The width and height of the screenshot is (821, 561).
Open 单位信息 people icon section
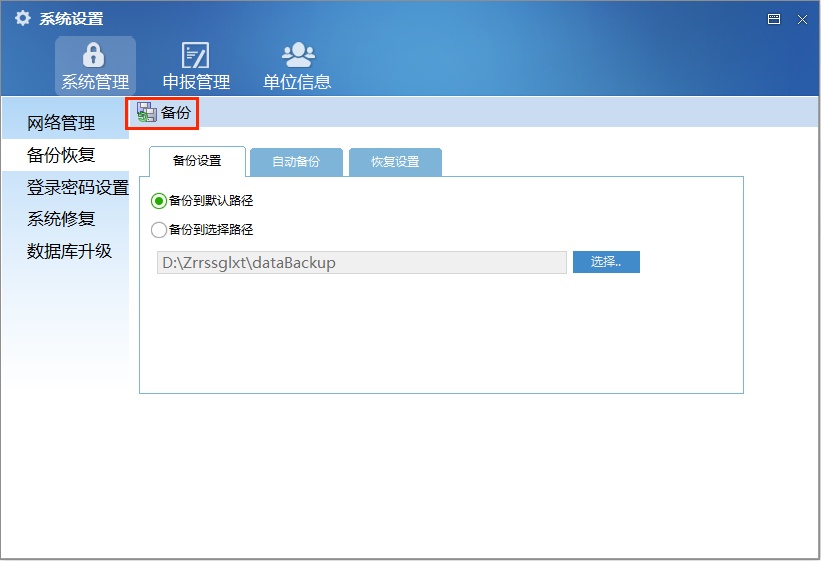click(x=297, y=66)
